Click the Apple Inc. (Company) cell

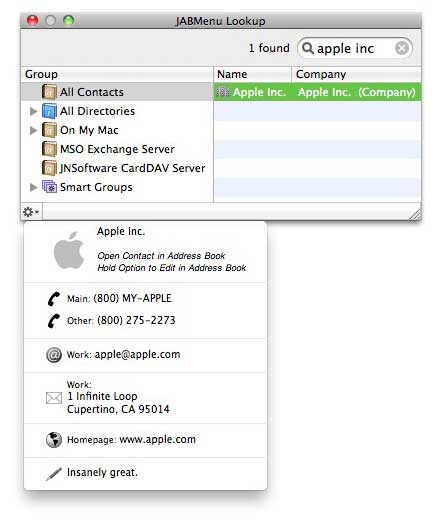point(357,92)
